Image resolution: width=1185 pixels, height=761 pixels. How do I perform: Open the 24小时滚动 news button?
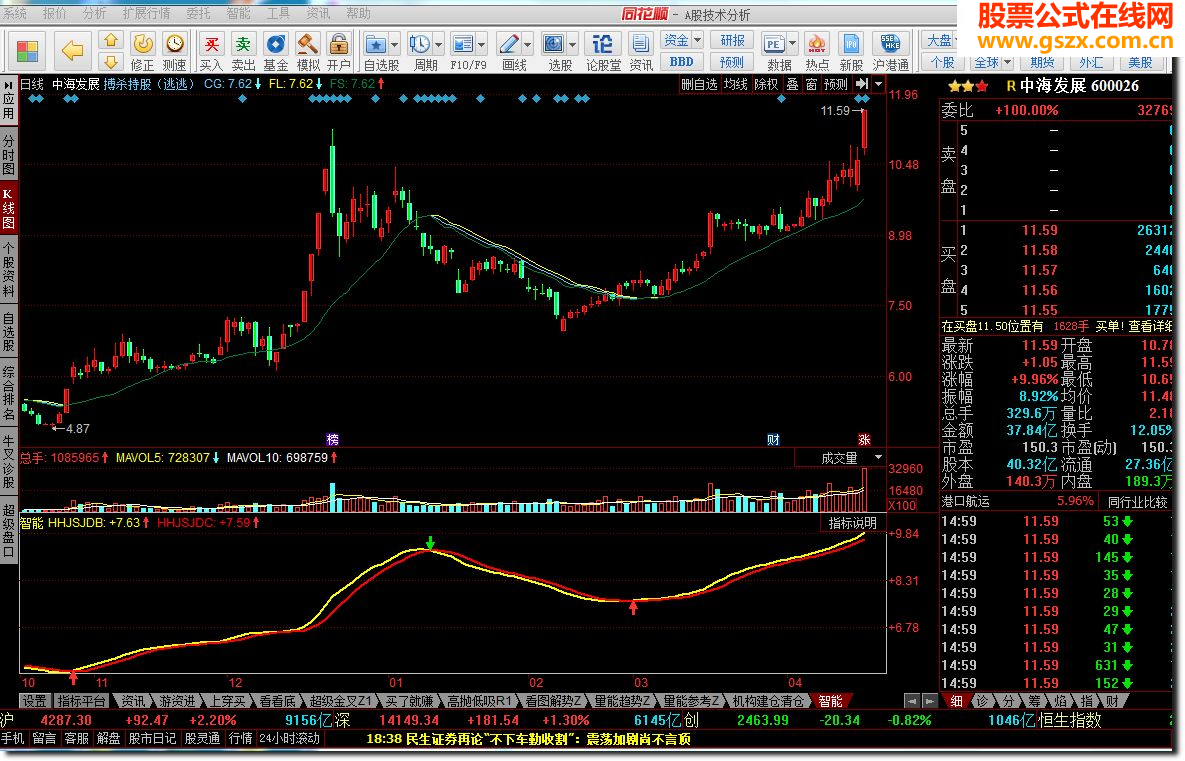click(x=290, y=739)
